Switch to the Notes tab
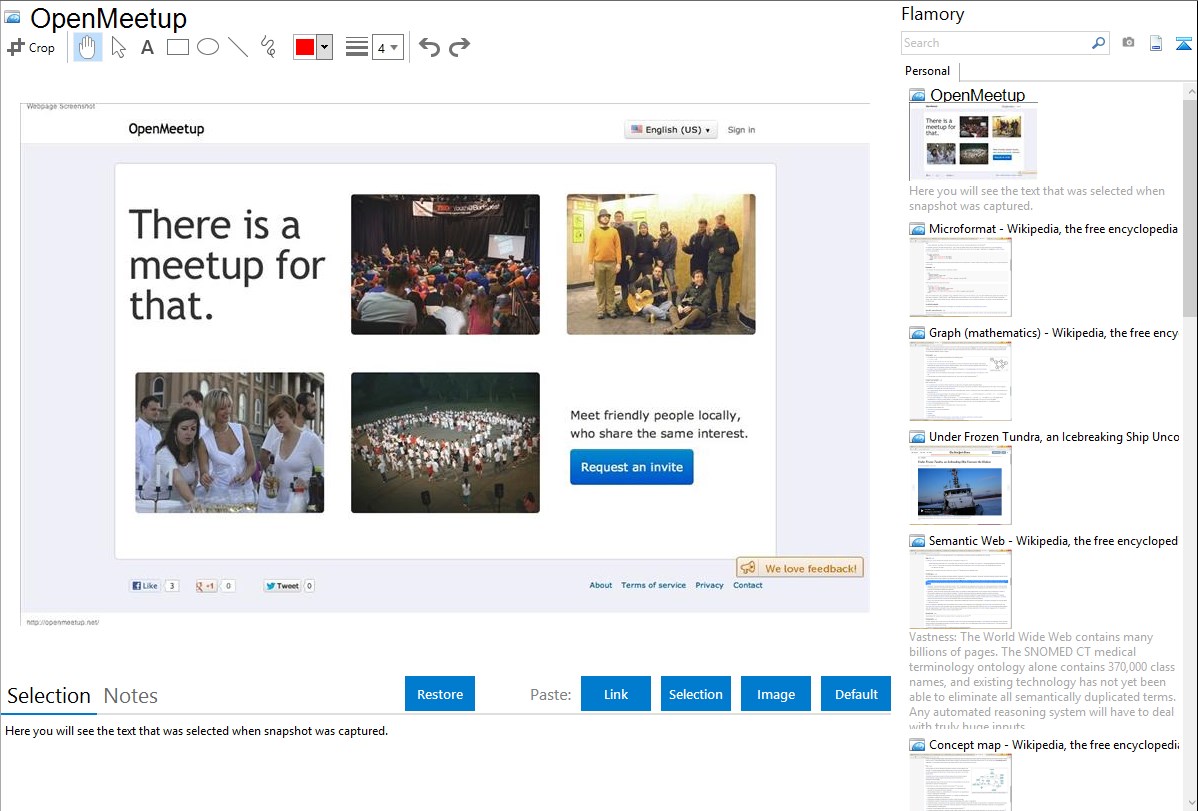 [x=131, y=696]
